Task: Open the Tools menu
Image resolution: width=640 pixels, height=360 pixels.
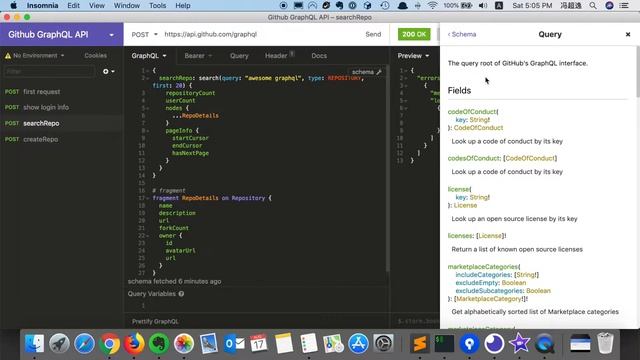Action: click(x=157, y=5)
